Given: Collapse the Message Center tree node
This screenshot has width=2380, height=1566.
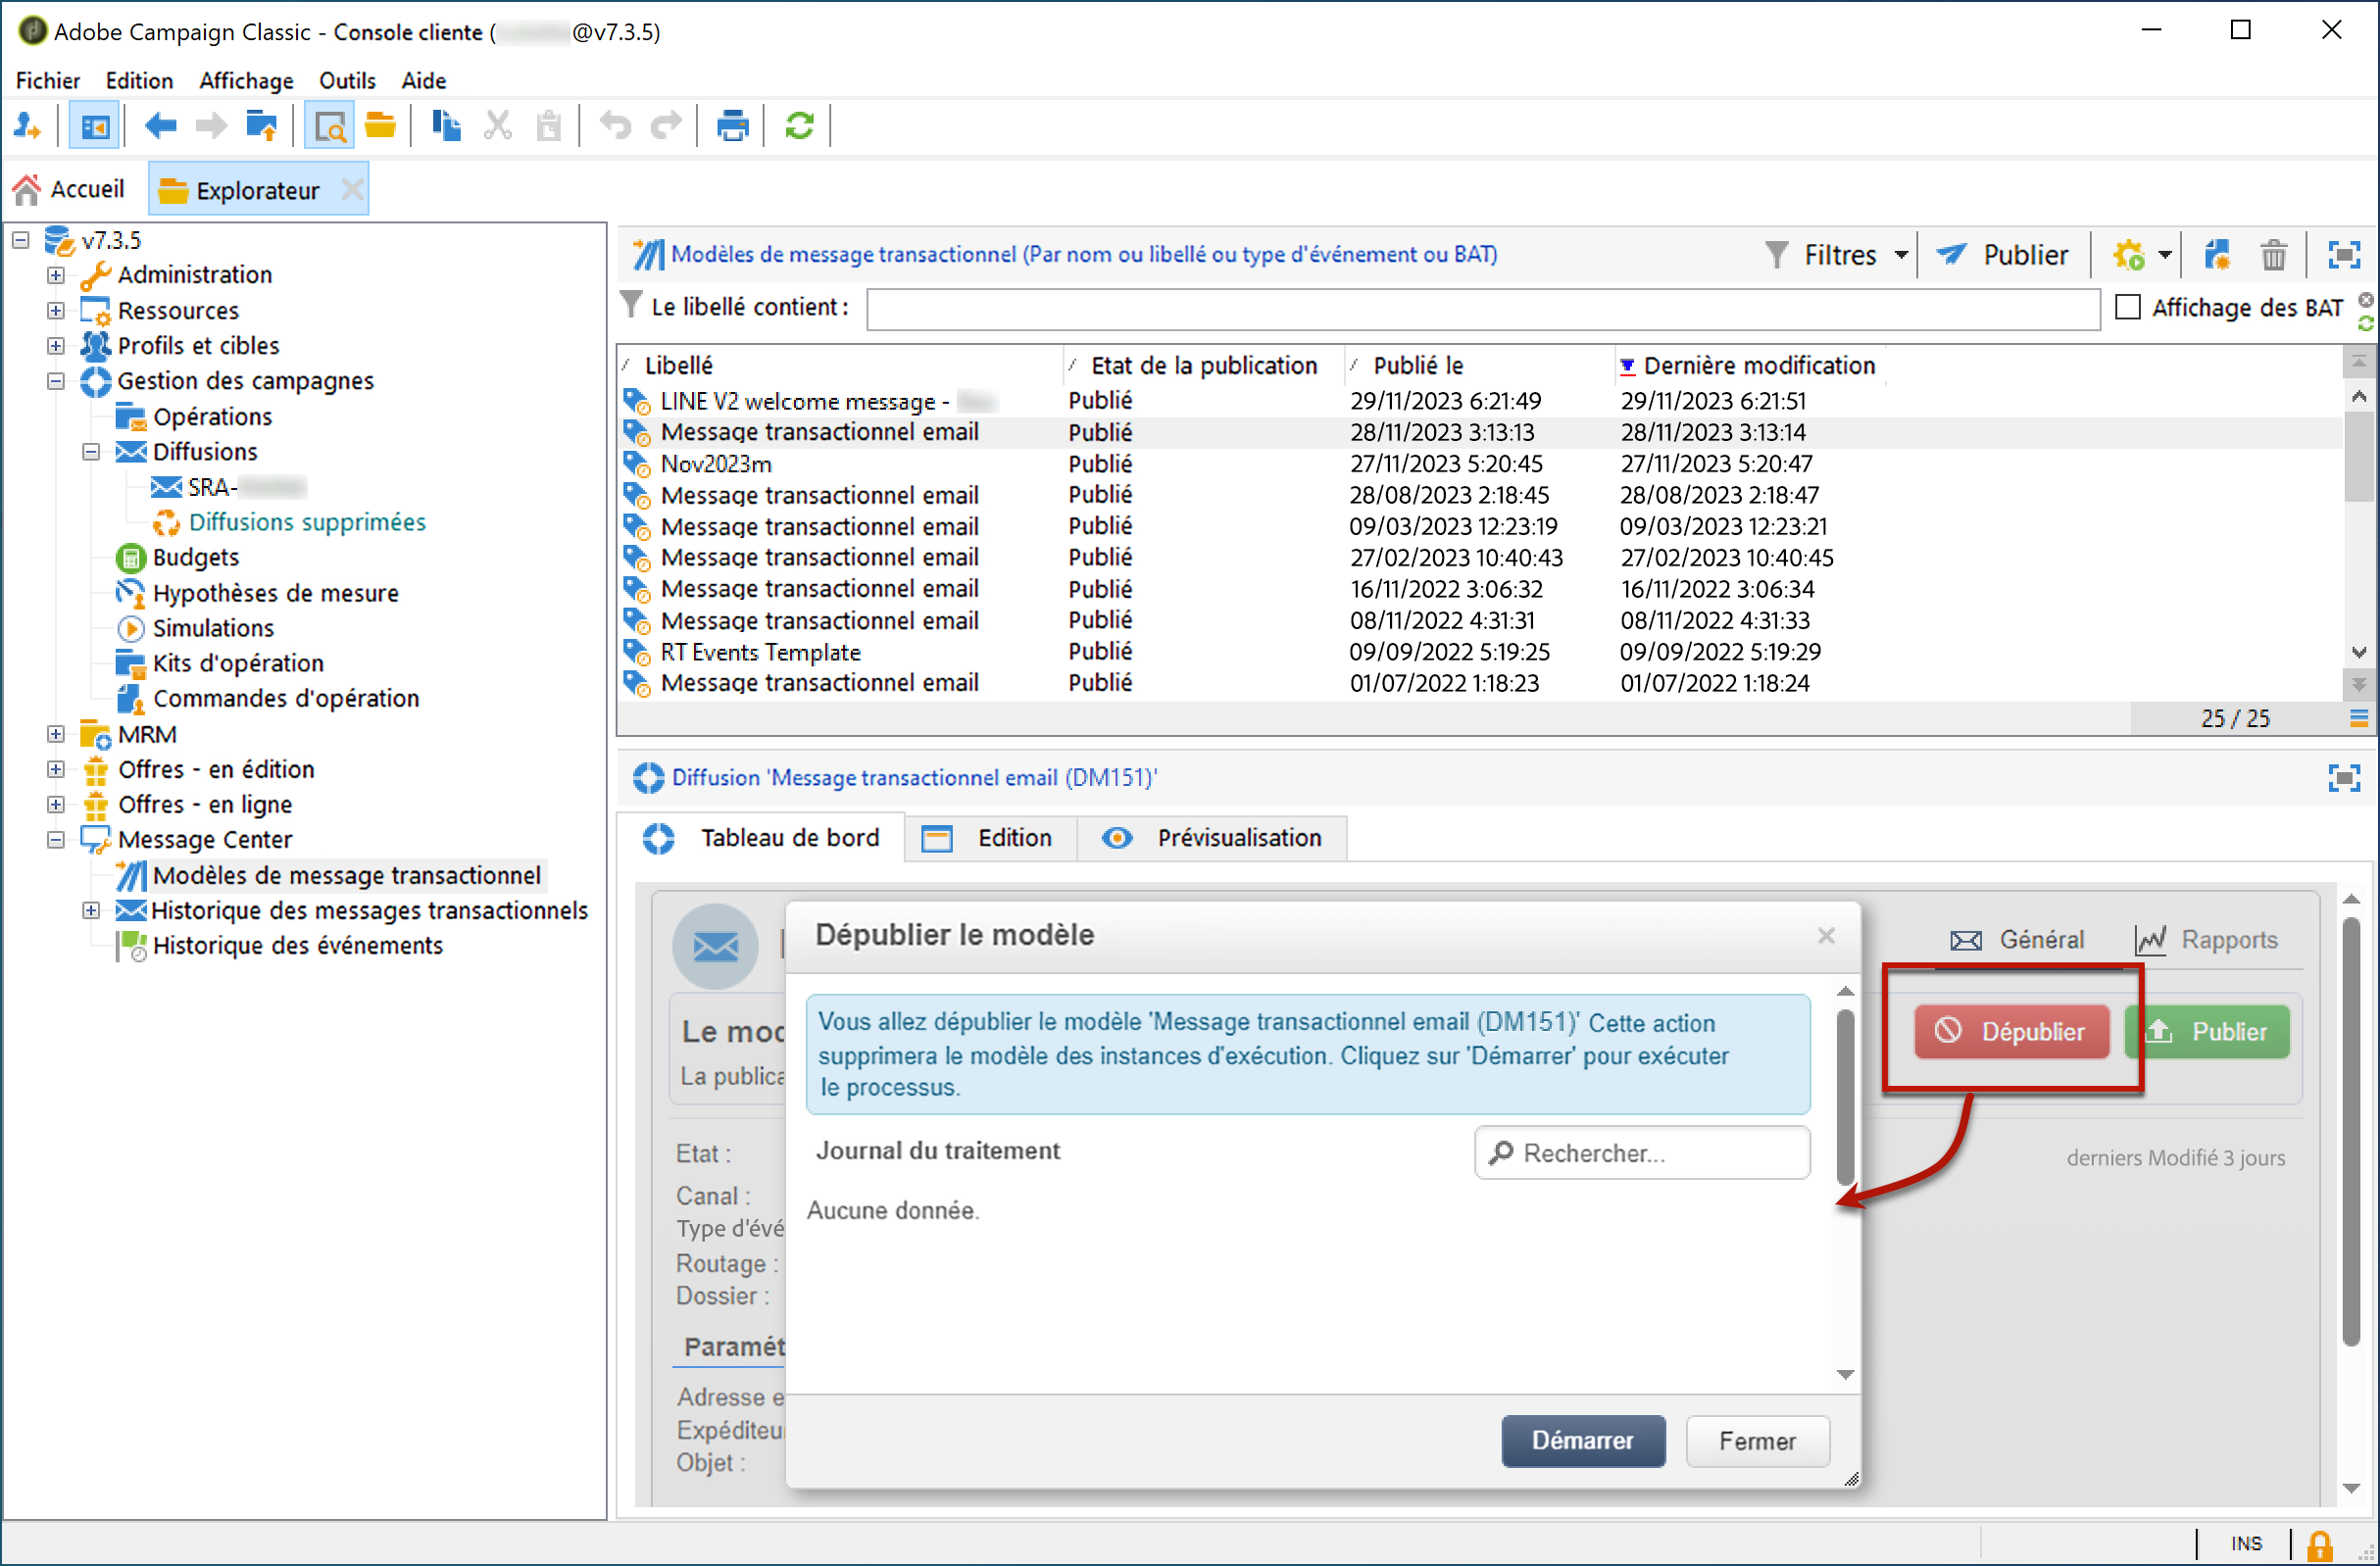Looking at the screenshot, I should (x=56, y=840).
